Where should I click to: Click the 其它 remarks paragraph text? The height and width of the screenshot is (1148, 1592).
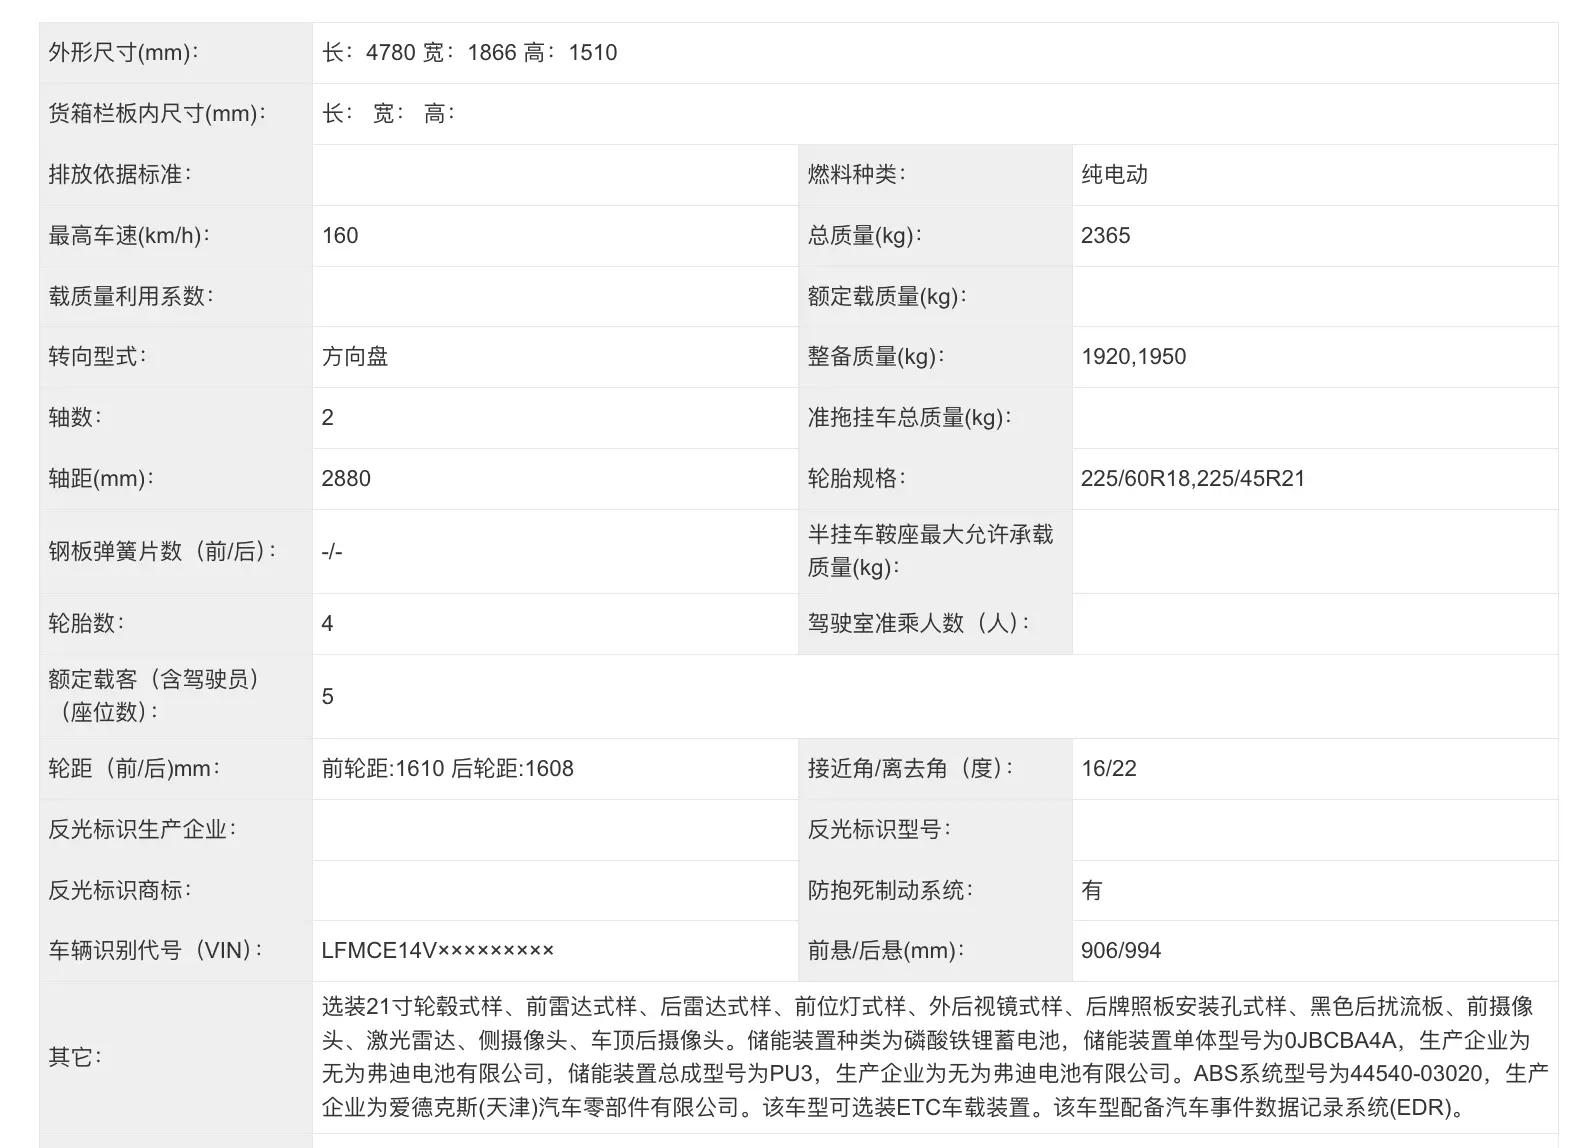pos(934,1057)
